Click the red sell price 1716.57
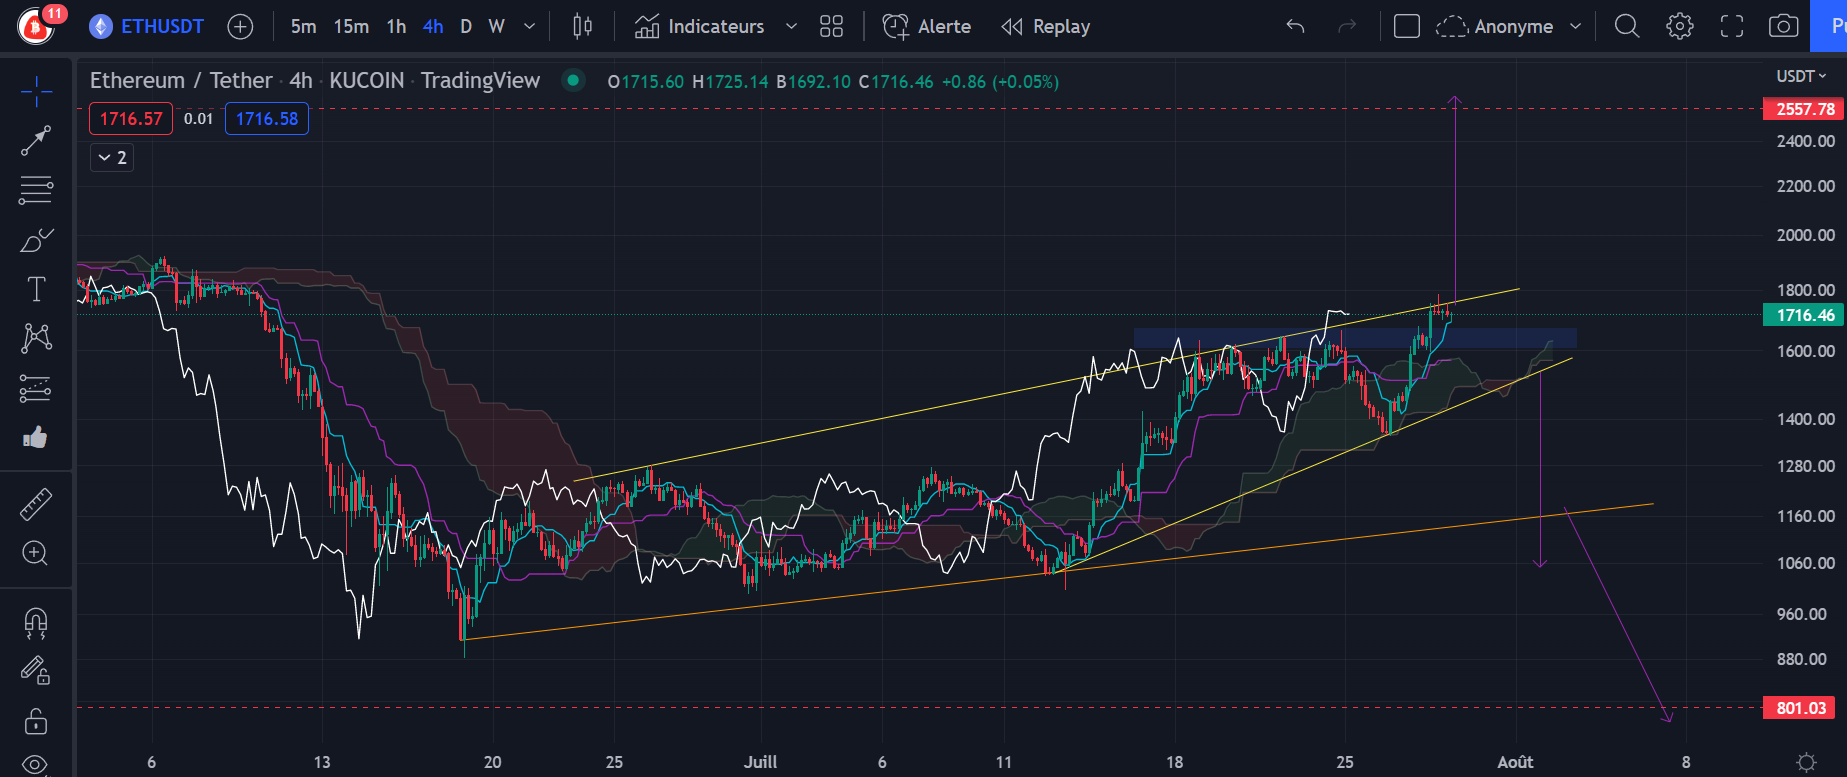This screenshot has width=1847, height=777. 131,118
